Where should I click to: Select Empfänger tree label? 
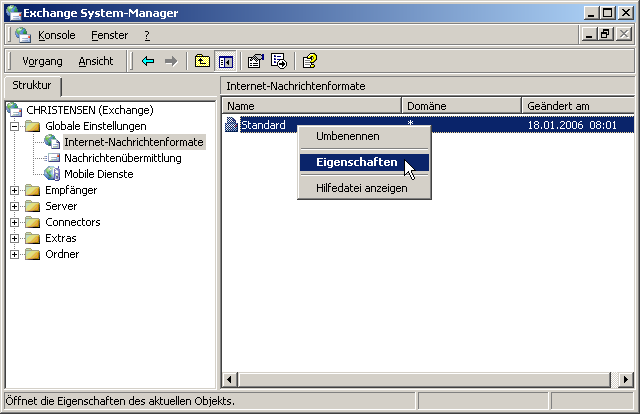click(71, 190)
